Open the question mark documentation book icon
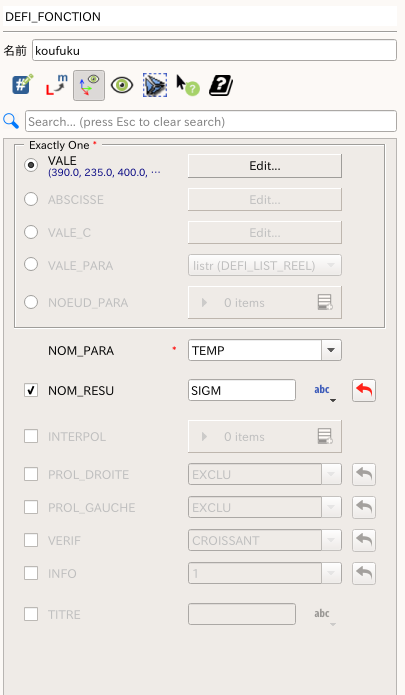 (x=221, y=85)
